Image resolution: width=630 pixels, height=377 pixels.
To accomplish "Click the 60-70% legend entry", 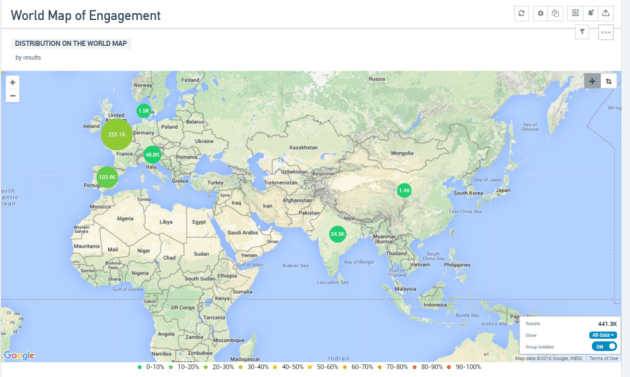I will [358, 367].
